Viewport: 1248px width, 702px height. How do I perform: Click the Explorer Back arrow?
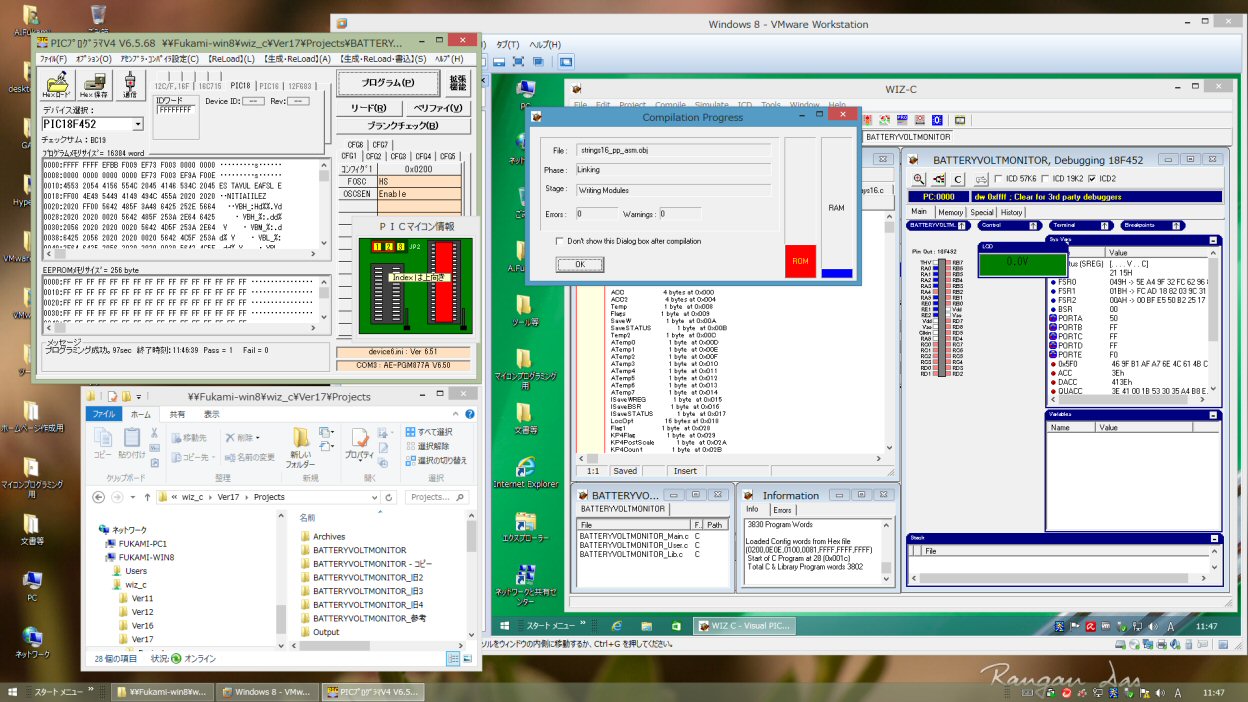click(97, 497)
